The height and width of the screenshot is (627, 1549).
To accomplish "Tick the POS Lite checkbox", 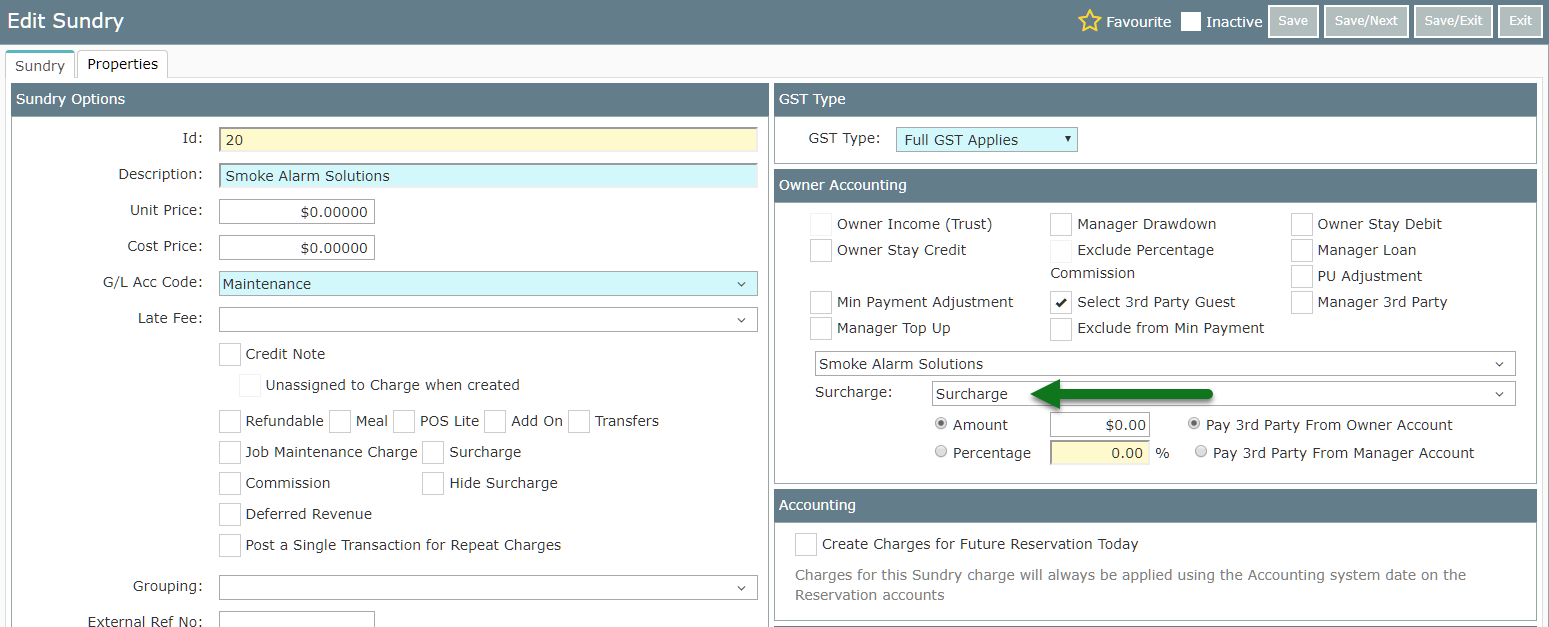I will click(404, 421).
